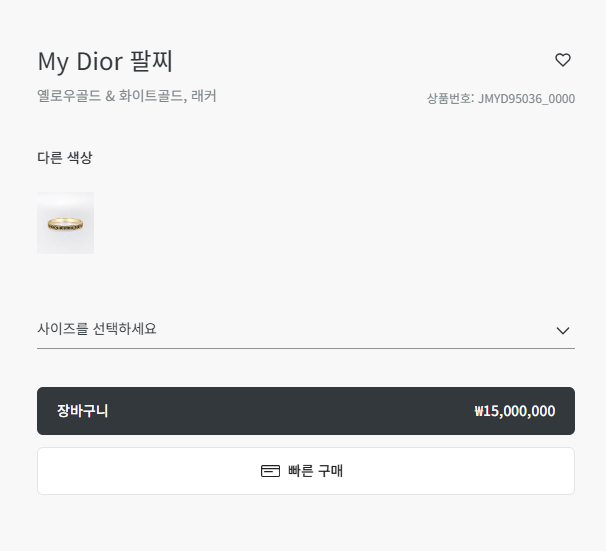Click the 화이트골드 material text
This screenshot has width=606, height=551.
[150, 97]
